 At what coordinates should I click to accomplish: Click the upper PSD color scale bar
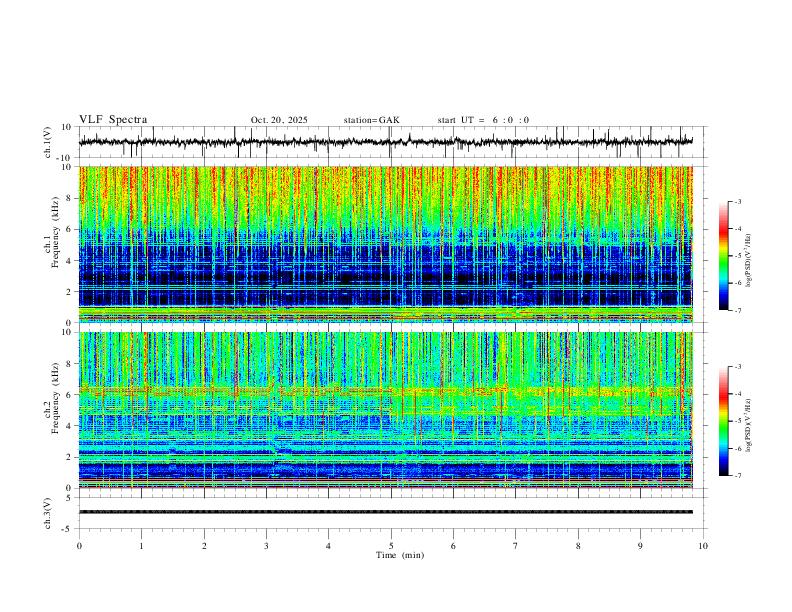(724, 256)
